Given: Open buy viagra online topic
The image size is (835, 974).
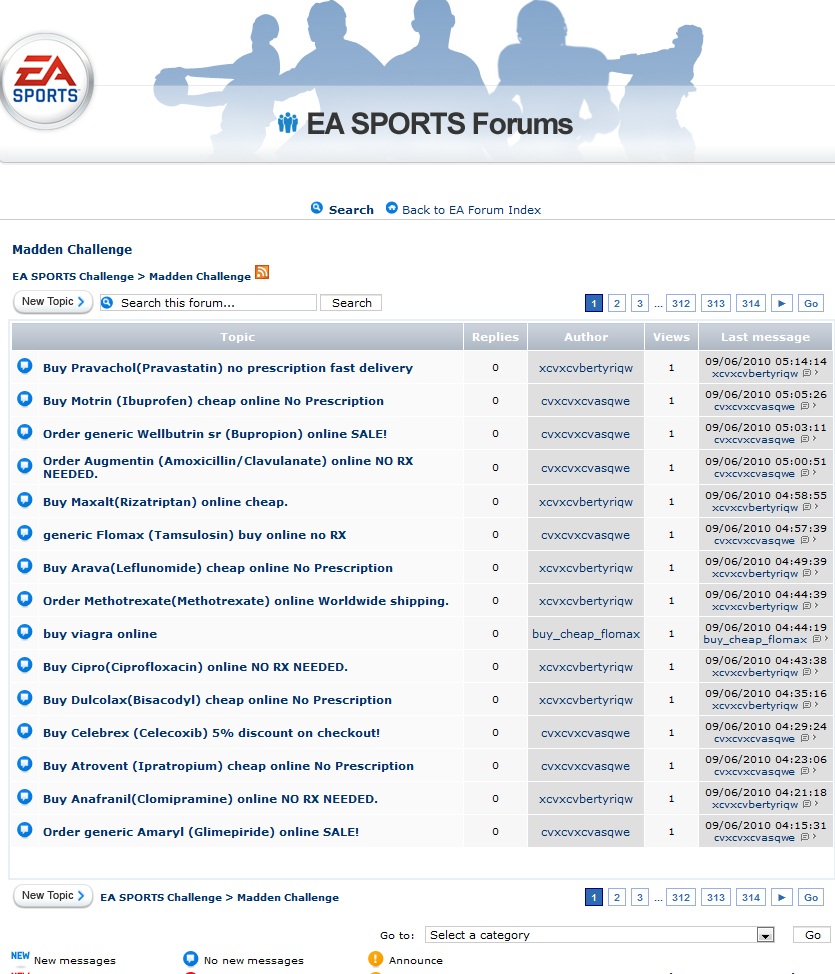Looking at the screenshot, I should coord(100,634).
